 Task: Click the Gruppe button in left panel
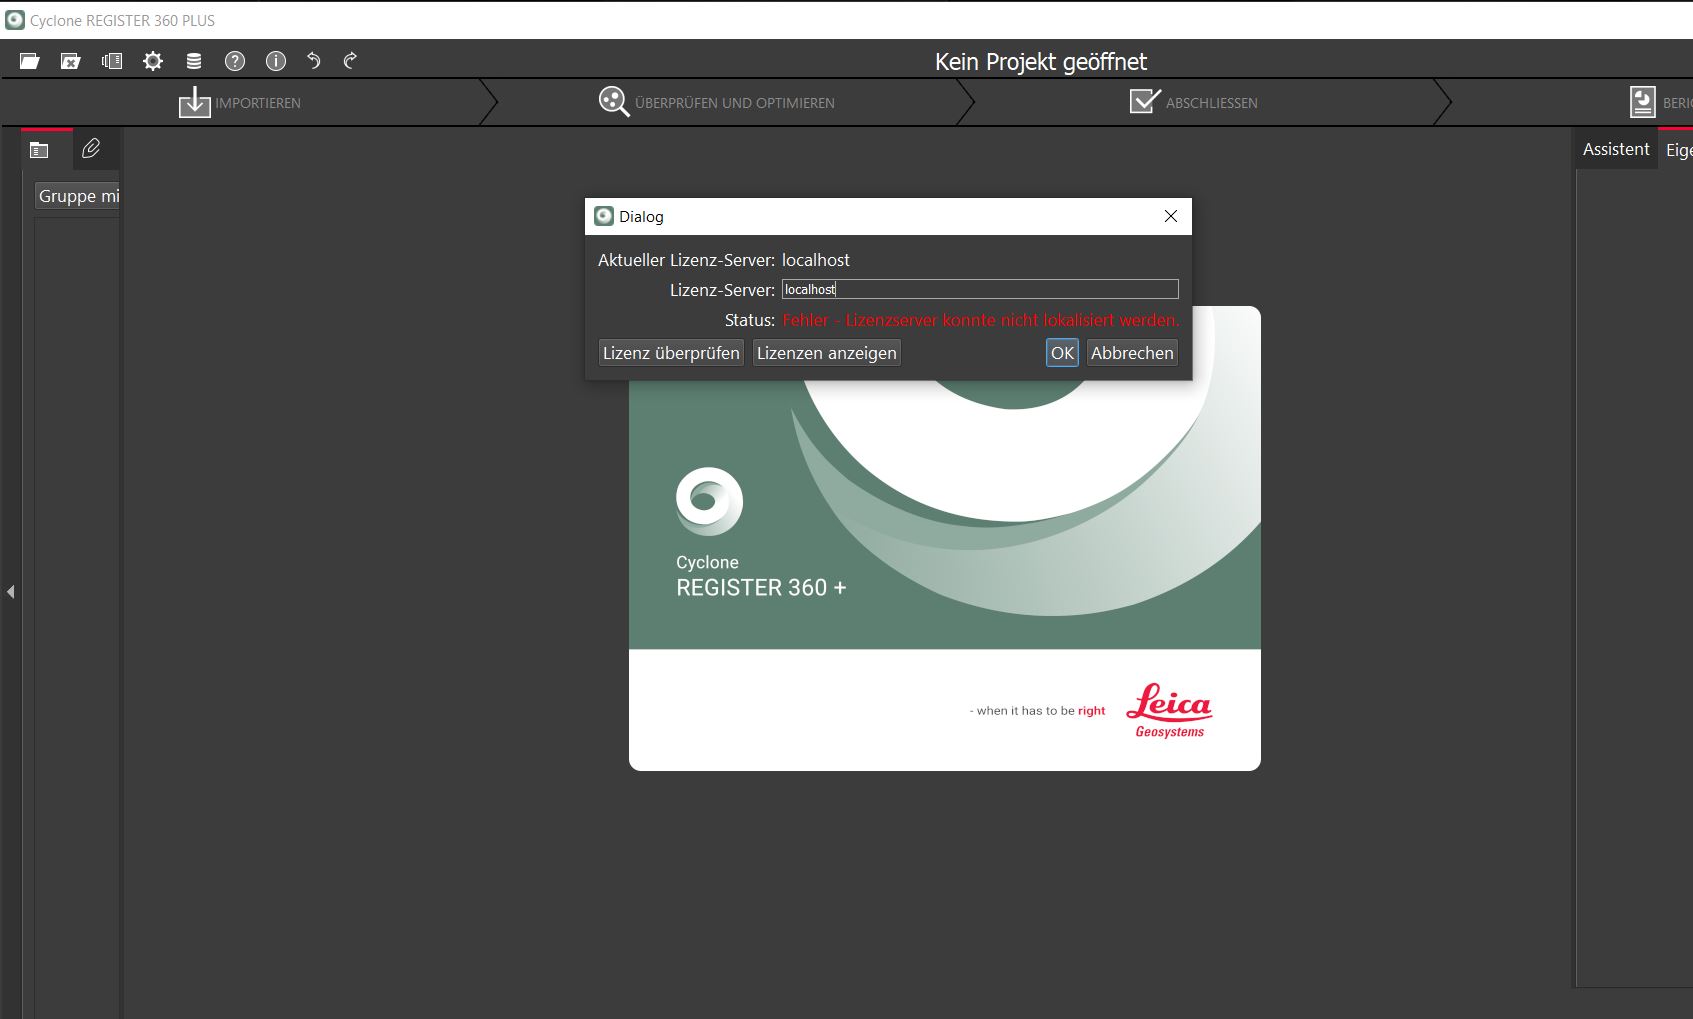(x=77, y=196)
